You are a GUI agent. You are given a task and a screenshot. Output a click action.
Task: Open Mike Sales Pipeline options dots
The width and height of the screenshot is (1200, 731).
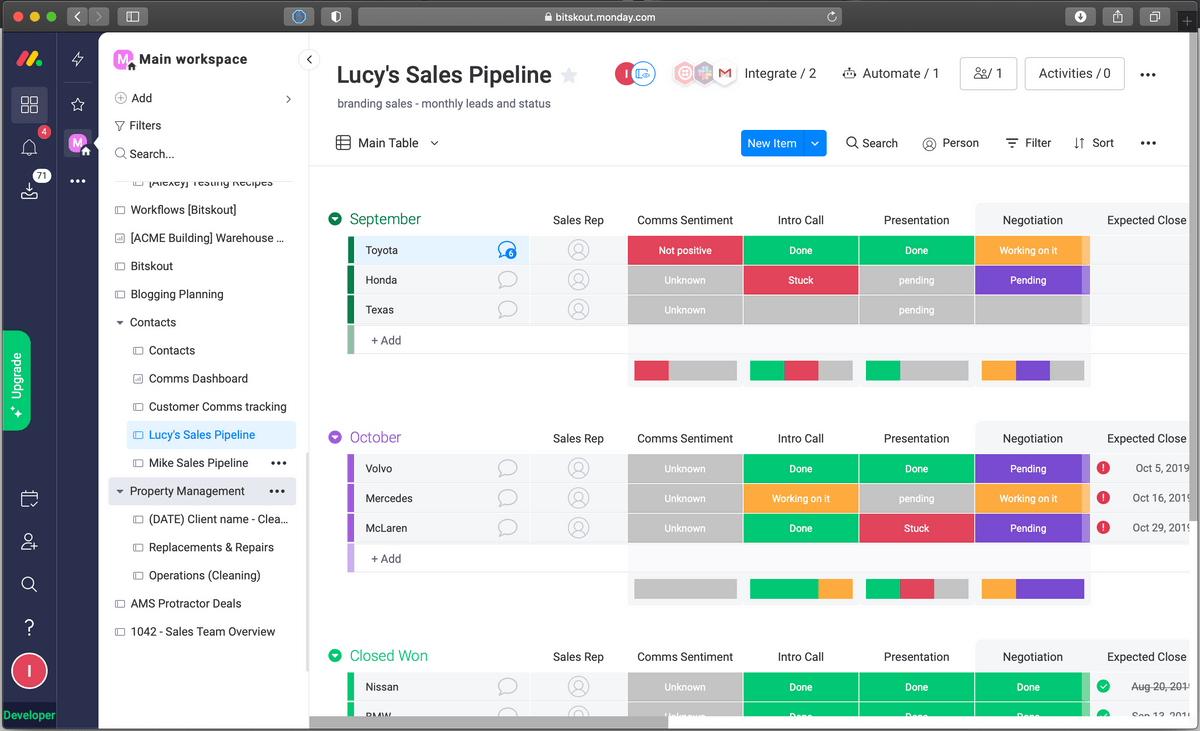[x=278, y=463]
